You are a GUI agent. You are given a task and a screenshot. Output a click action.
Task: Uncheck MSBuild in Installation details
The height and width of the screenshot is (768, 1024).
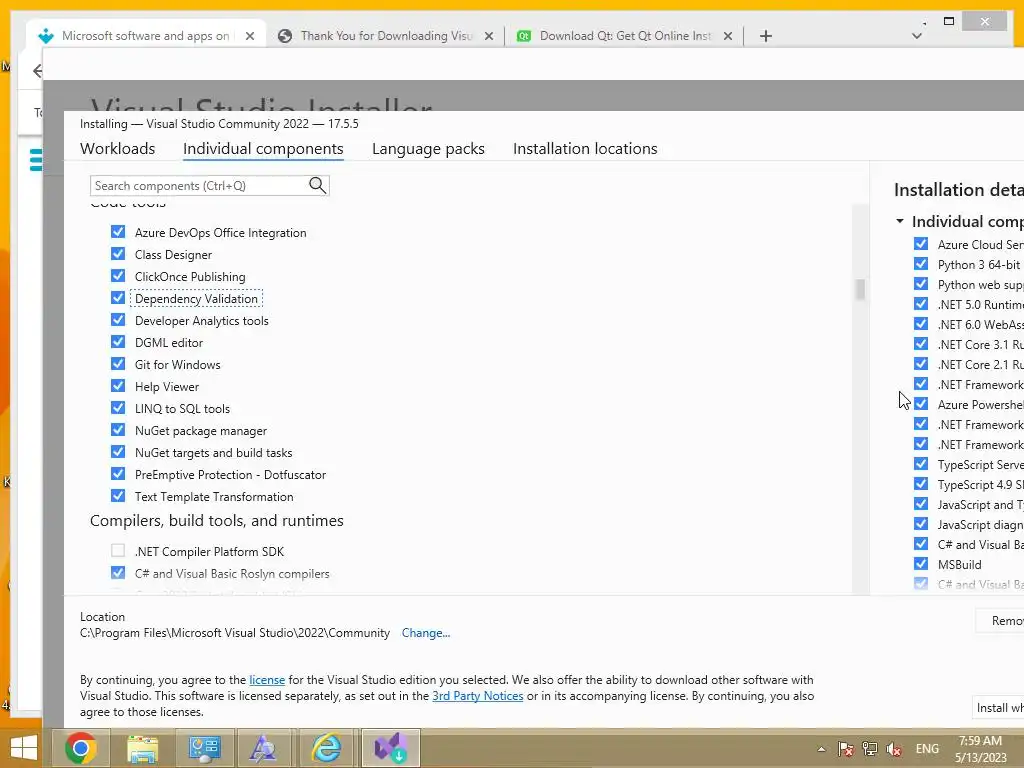coord(921,564)
